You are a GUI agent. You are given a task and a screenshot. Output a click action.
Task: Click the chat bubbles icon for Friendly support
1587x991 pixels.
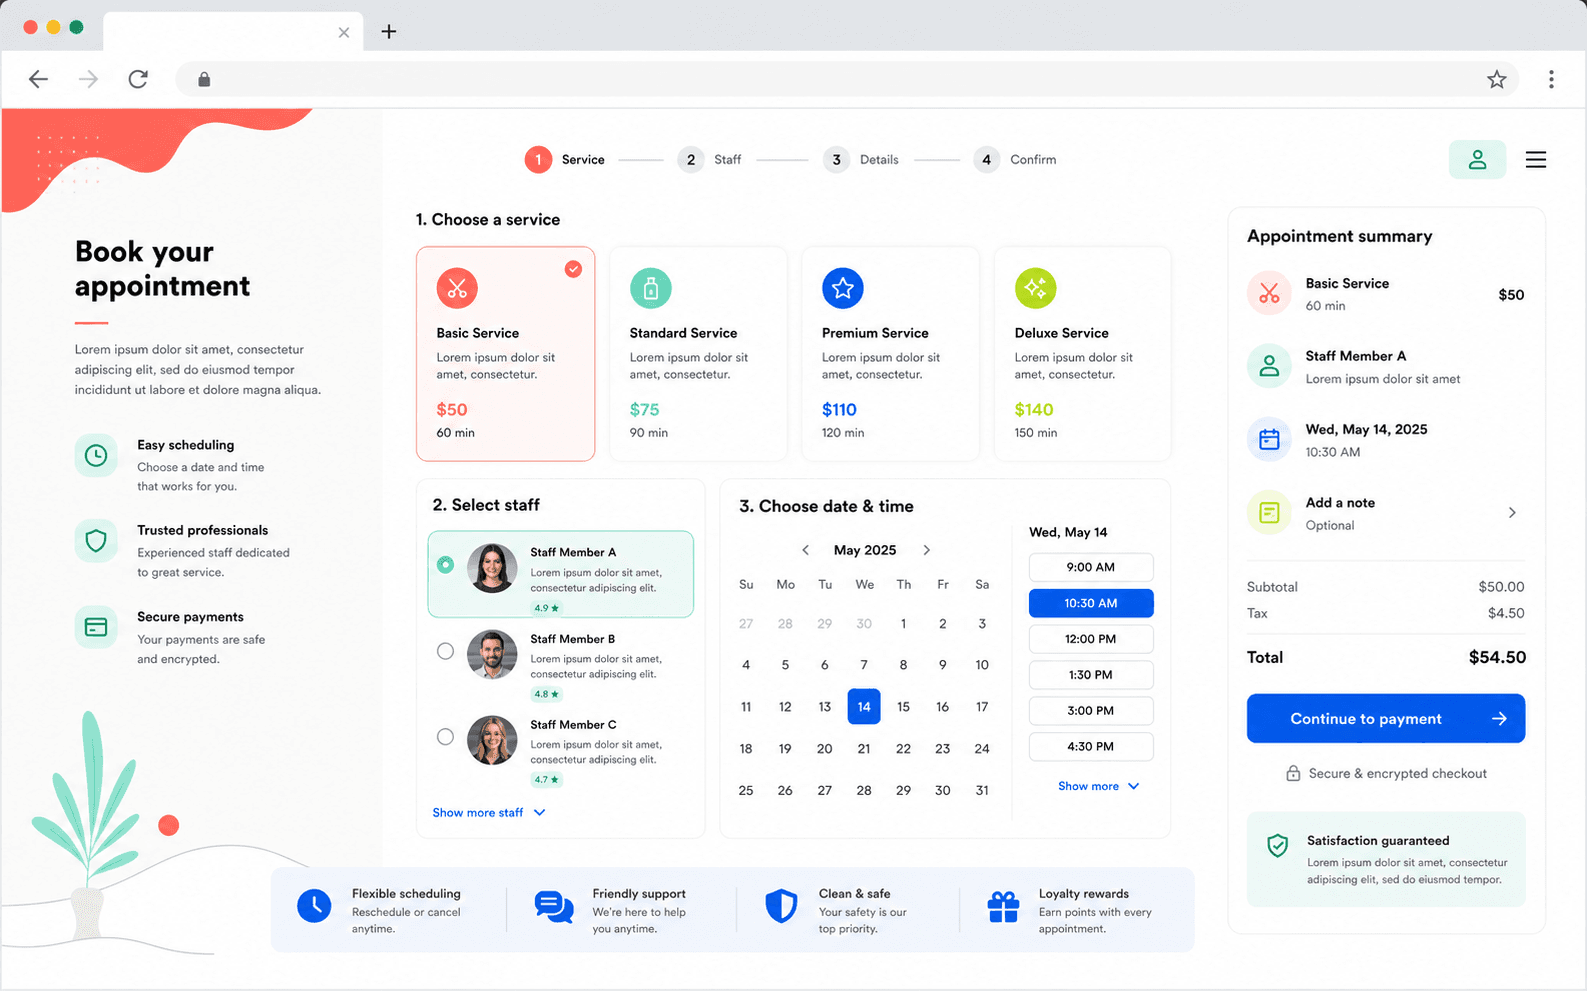554,907
